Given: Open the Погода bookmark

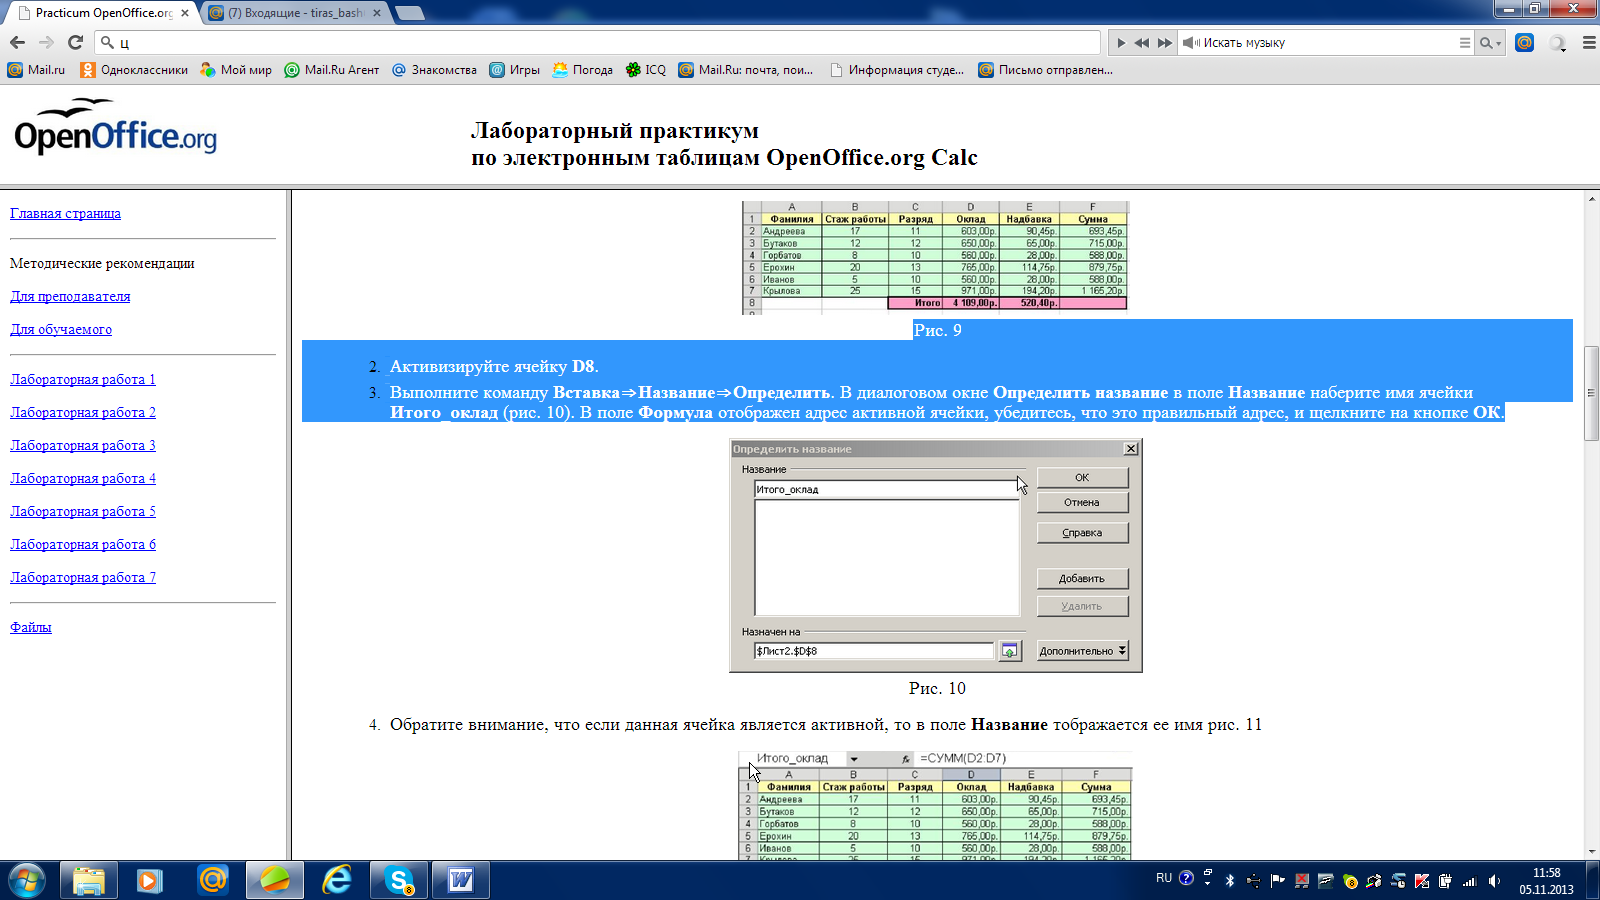Looking at the screenshot, I should point(582,70).
